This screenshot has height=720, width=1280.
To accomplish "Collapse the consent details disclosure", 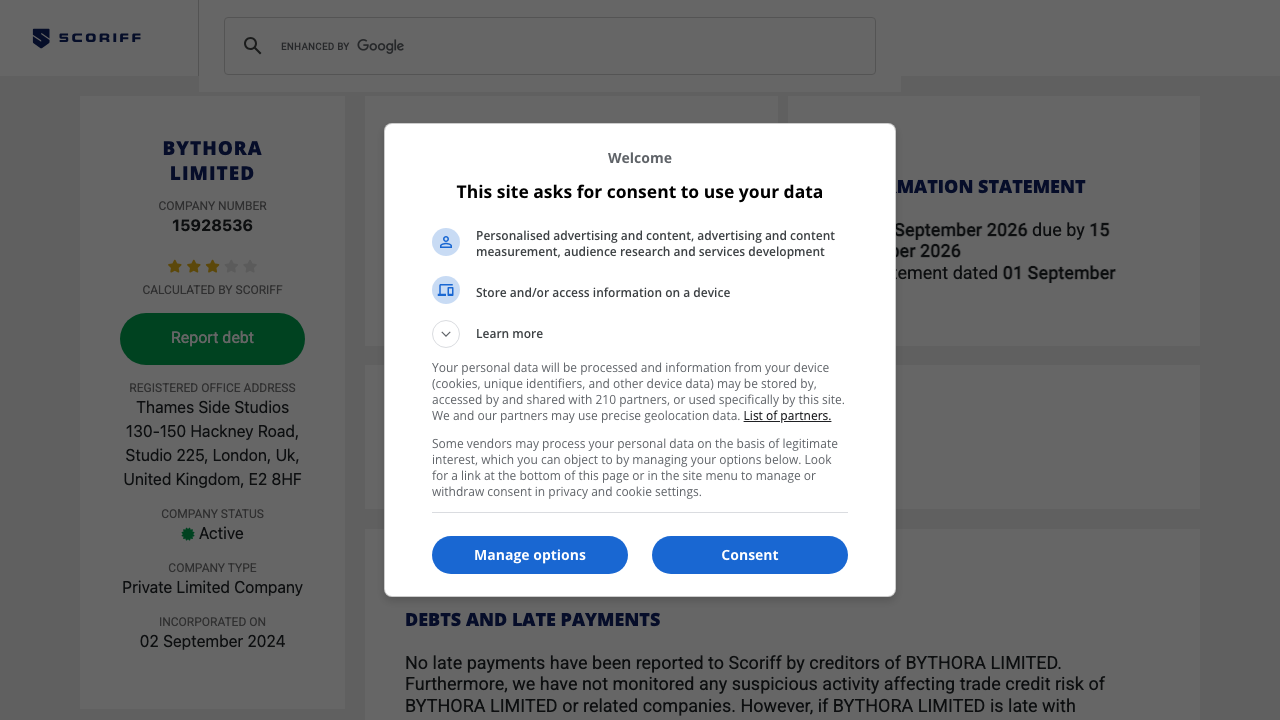I will (x=445, y=334).
